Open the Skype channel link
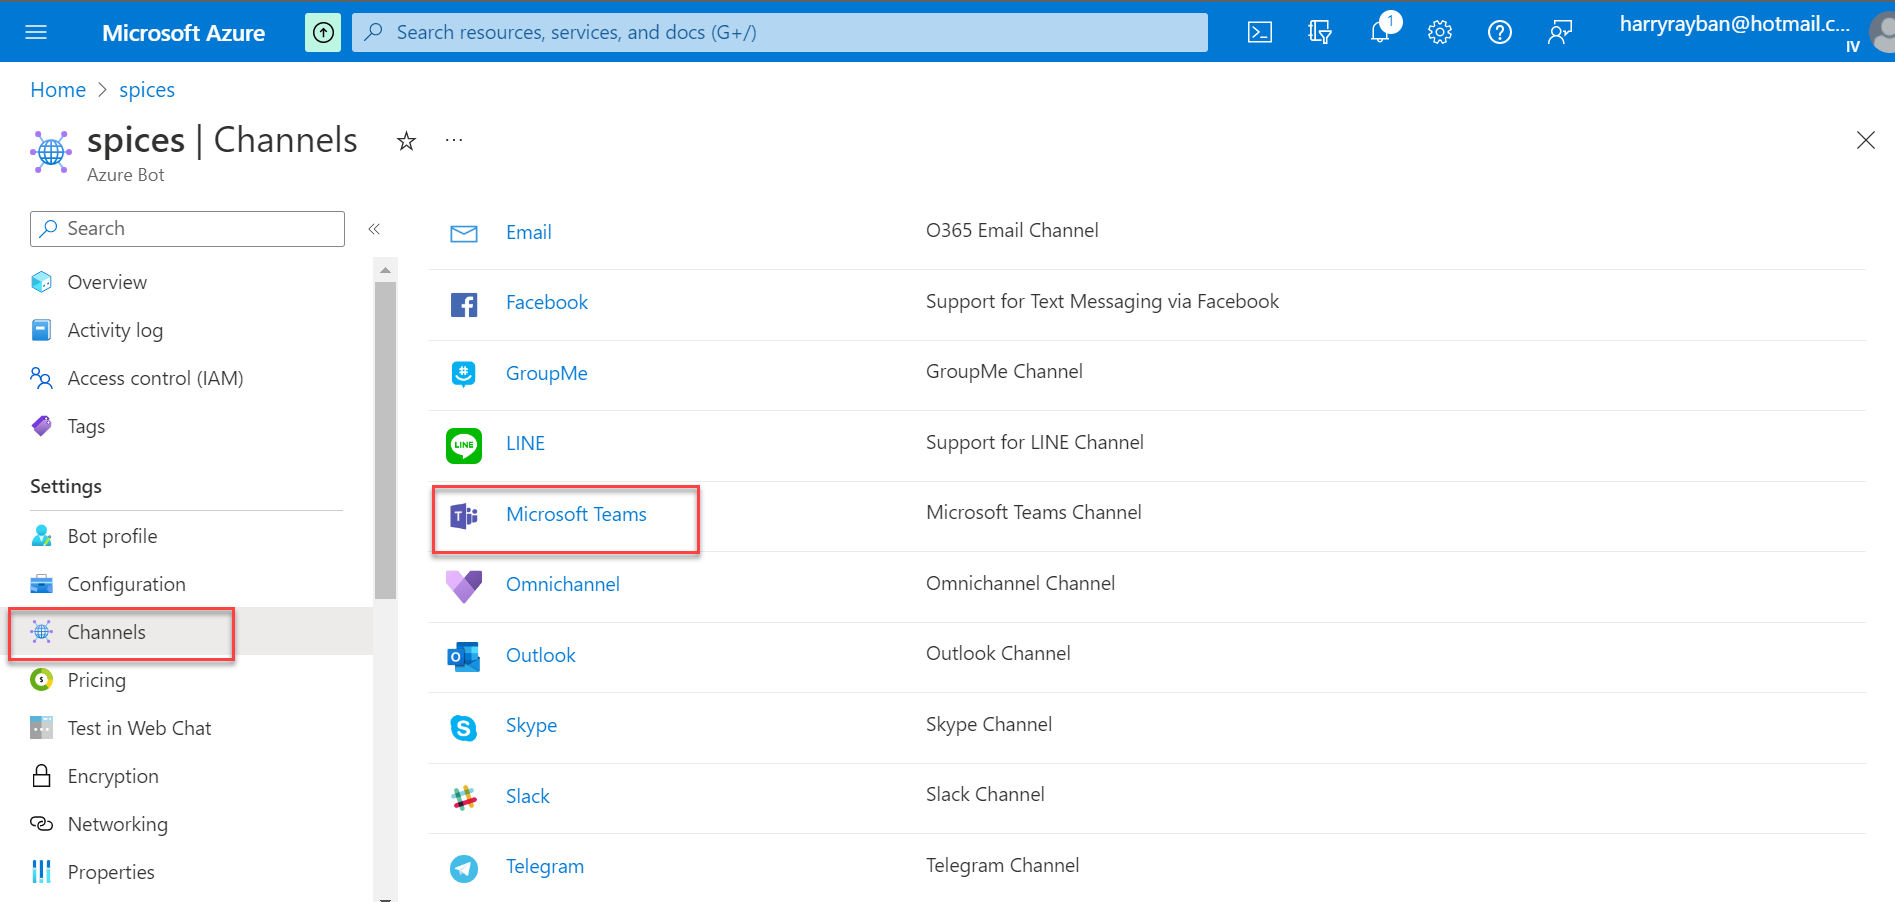This screenshot has width=1895, height=902. coord(531,726)
